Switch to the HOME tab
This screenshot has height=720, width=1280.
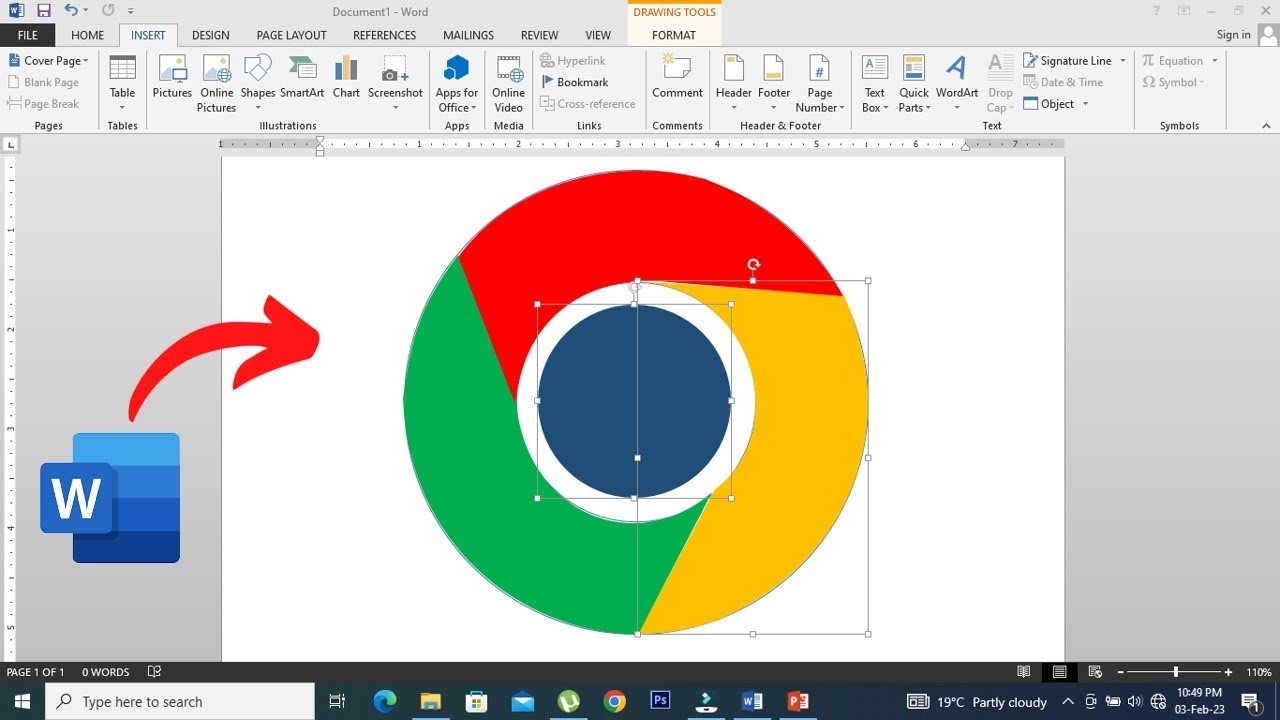click(x=87, y=35)
